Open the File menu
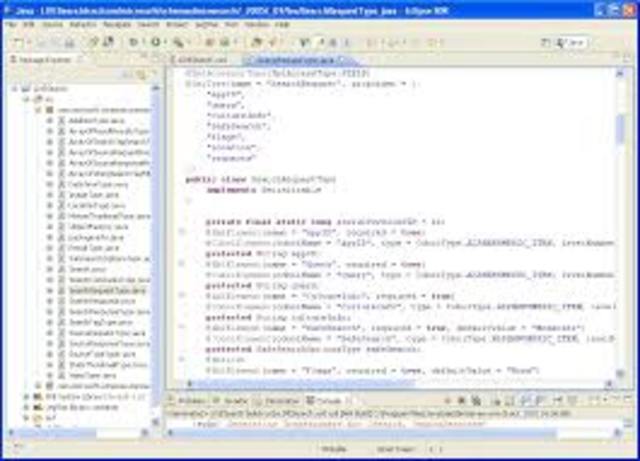The width and height of the screenshot is (640, 461). click(x=11, y=24)
